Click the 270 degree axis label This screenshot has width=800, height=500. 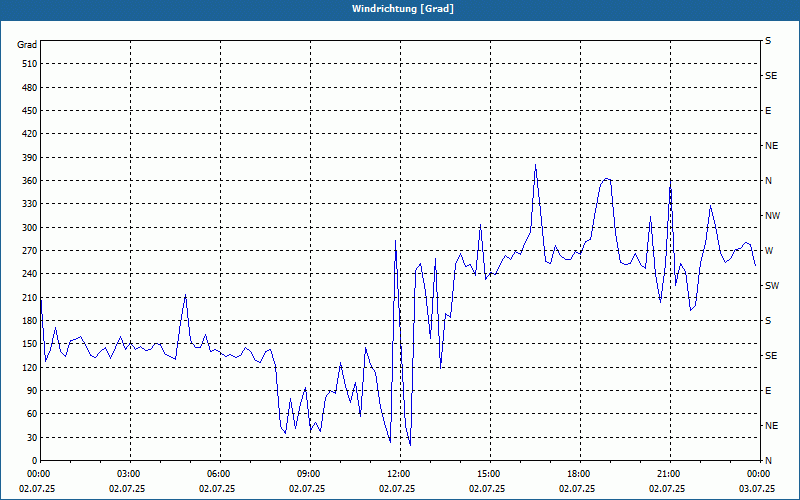tap(30, 251)
